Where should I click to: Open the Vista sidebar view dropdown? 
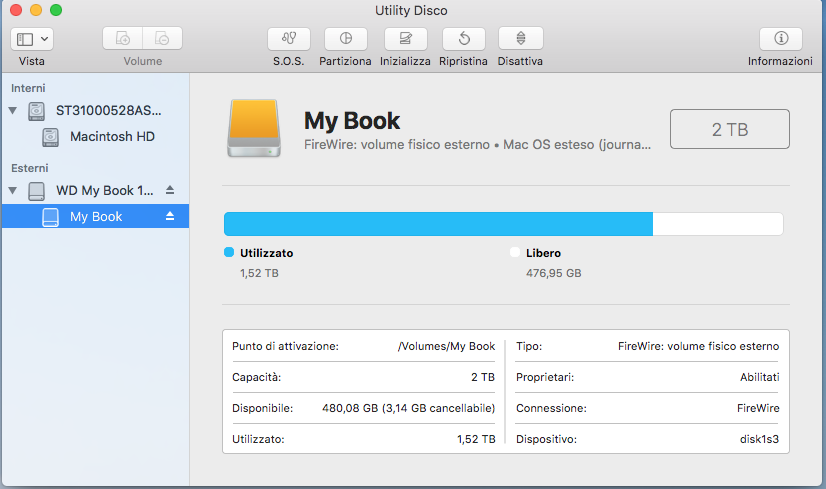pyautogui.click(x=32, y=39)
